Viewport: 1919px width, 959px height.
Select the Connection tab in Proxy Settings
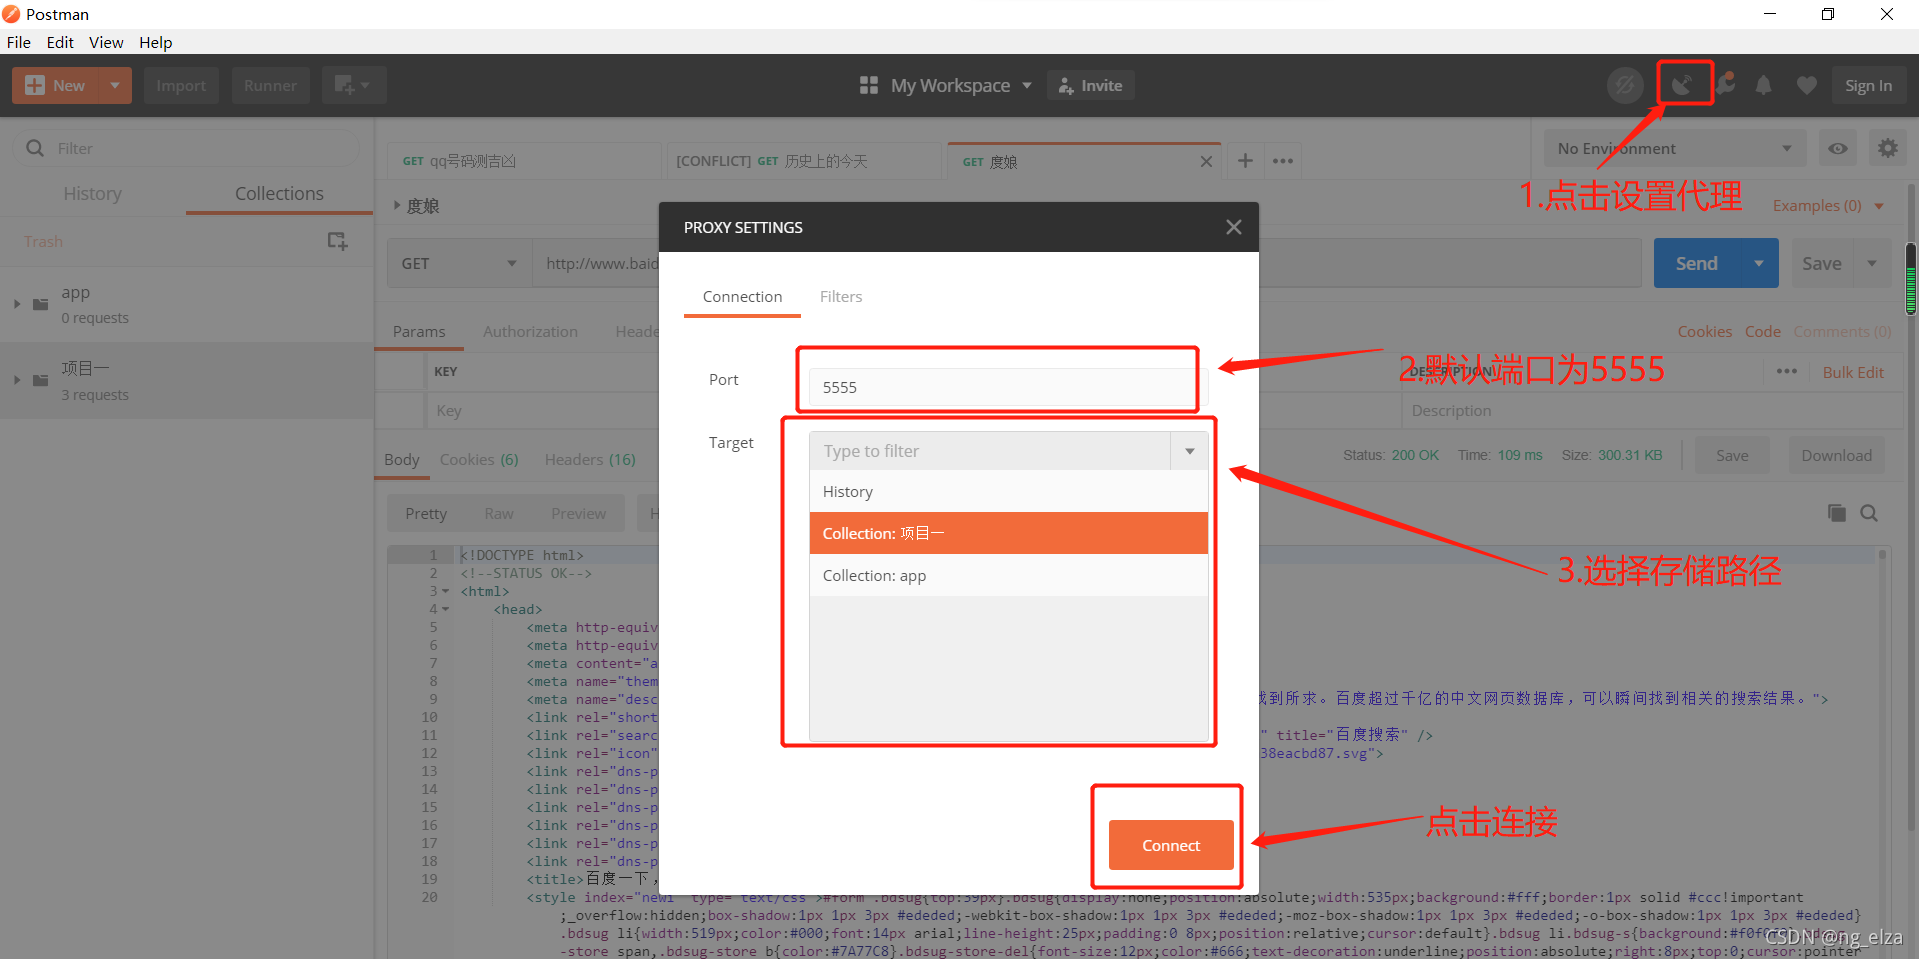point(742,296)
